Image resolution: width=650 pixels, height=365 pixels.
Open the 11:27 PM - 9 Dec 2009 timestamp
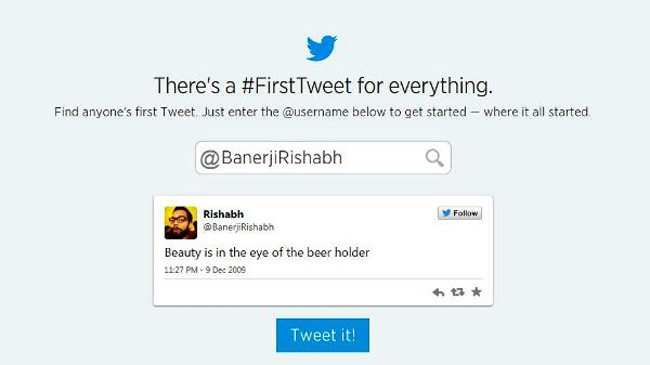click(205, 270)
